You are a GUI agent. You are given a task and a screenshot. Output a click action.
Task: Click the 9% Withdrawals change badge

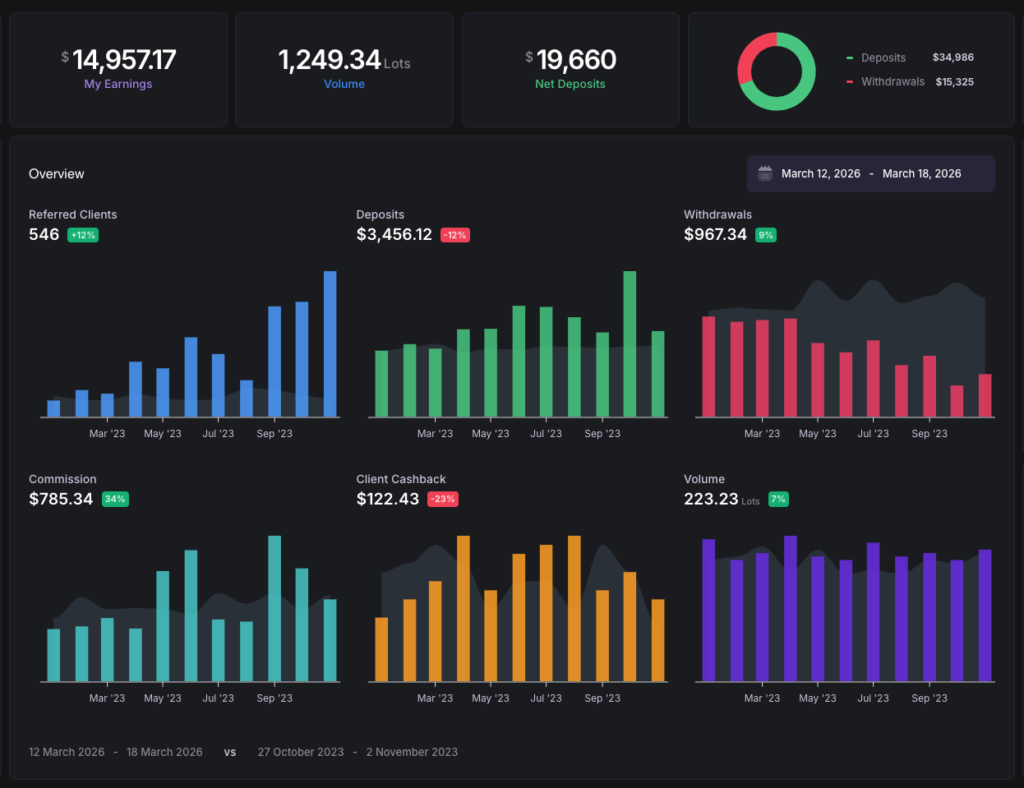tap(766, 235)
